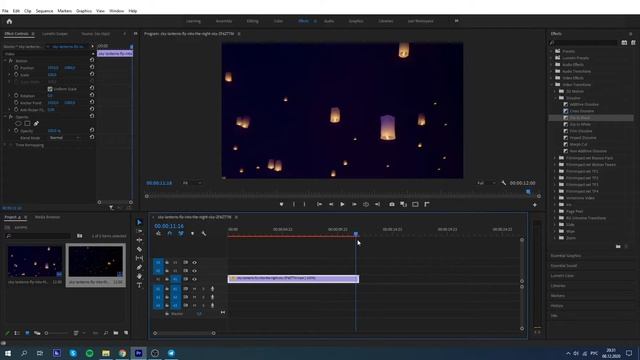Pick the free draw bezier mask pen
This screenshot has height=360, width=640.
pos(36,123)
